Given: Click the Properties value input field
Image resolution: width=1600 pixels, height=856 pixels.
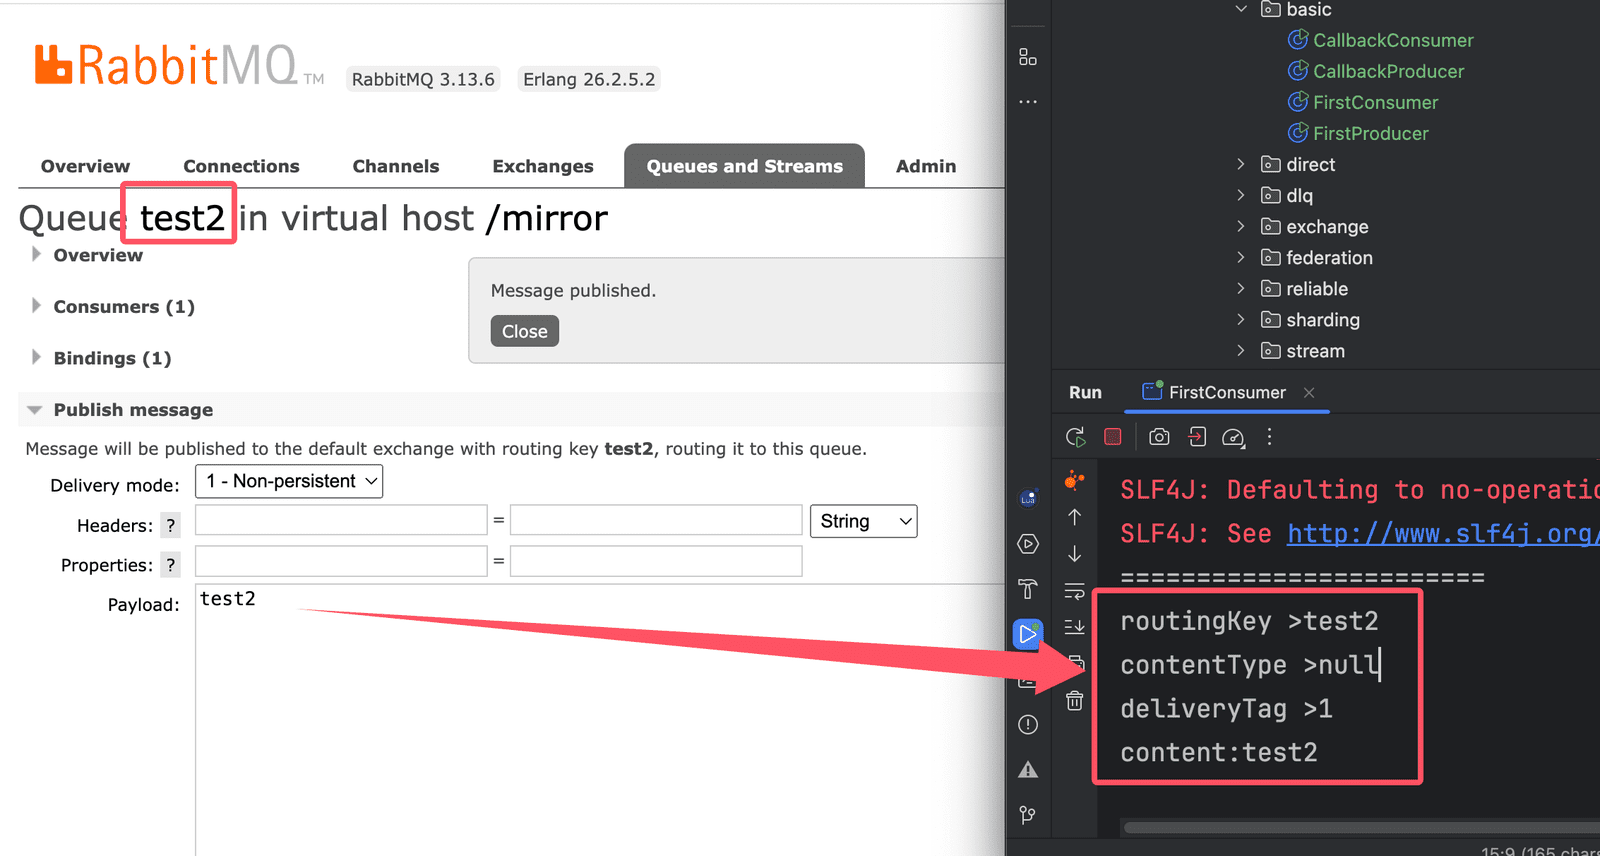Looking at the screenshot, I should [656, 561].
